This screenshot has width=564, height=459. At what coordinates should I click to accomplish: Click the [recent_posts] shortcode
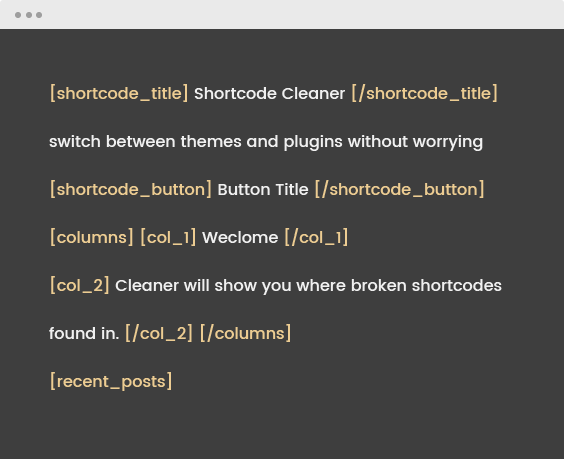point(111,381)
